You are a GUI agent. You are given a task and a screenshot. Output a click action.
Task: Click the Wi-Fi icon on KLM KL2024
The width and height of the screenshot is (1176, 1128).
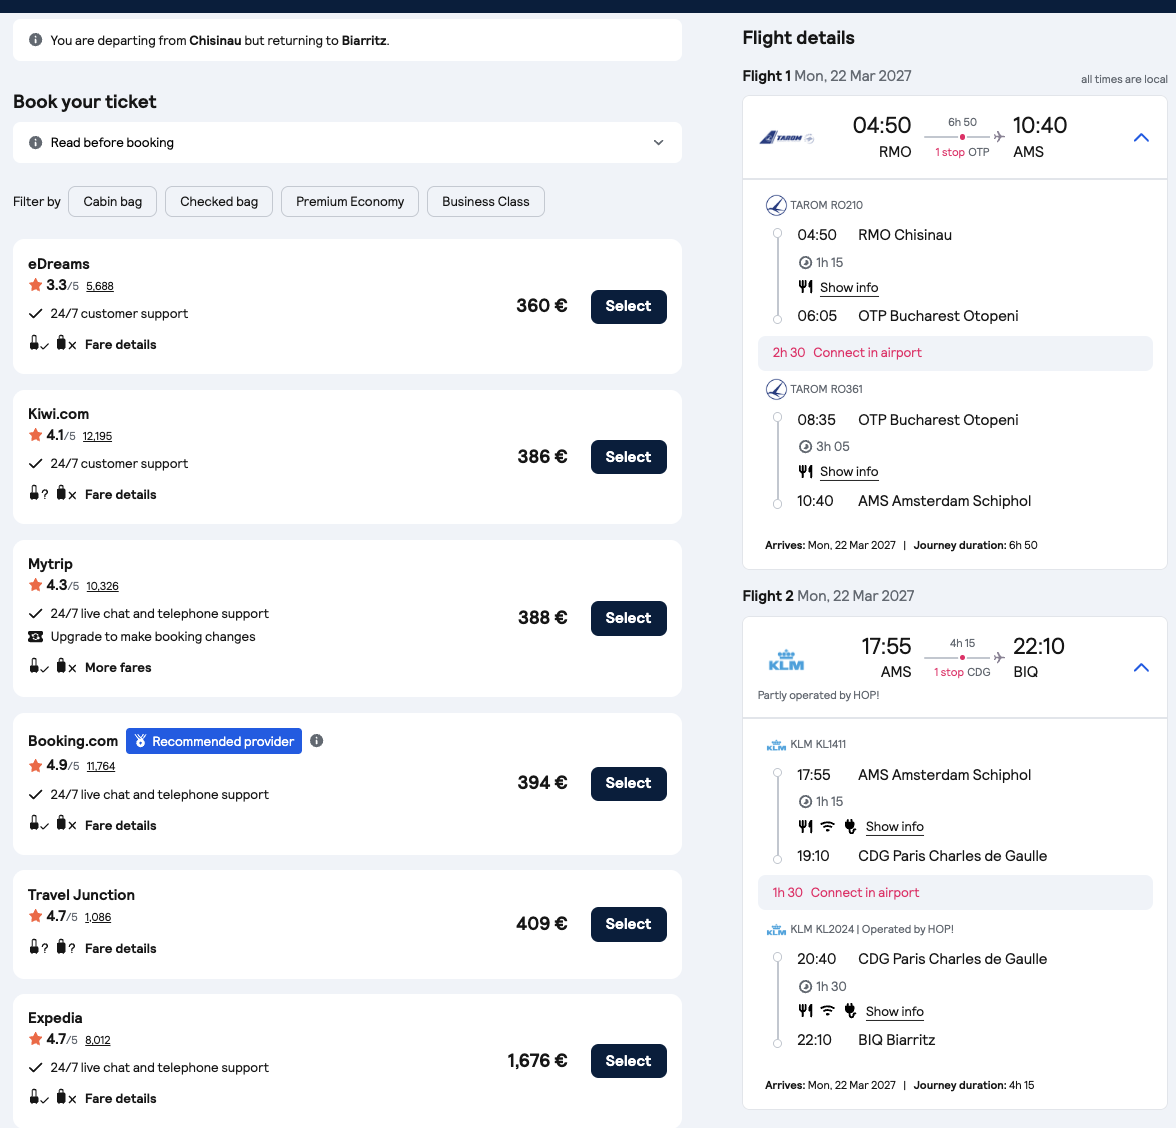tap(827, 1011)
